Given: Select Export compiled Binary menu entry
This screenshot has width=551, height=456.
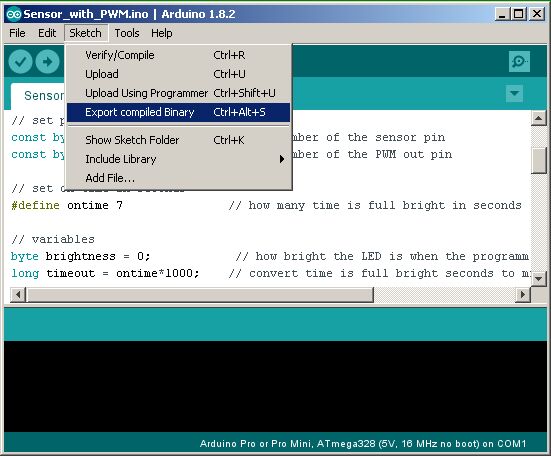Looking at the screenshot, I should point(178,112).
